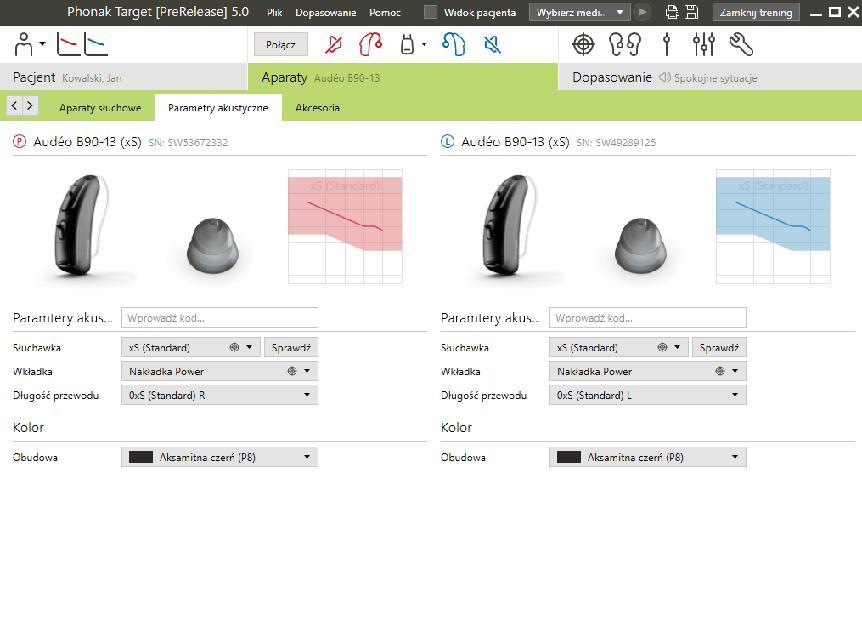Select the Parametry akustyczne tab
Screen dimensions: 862x627
coord(218,108)
